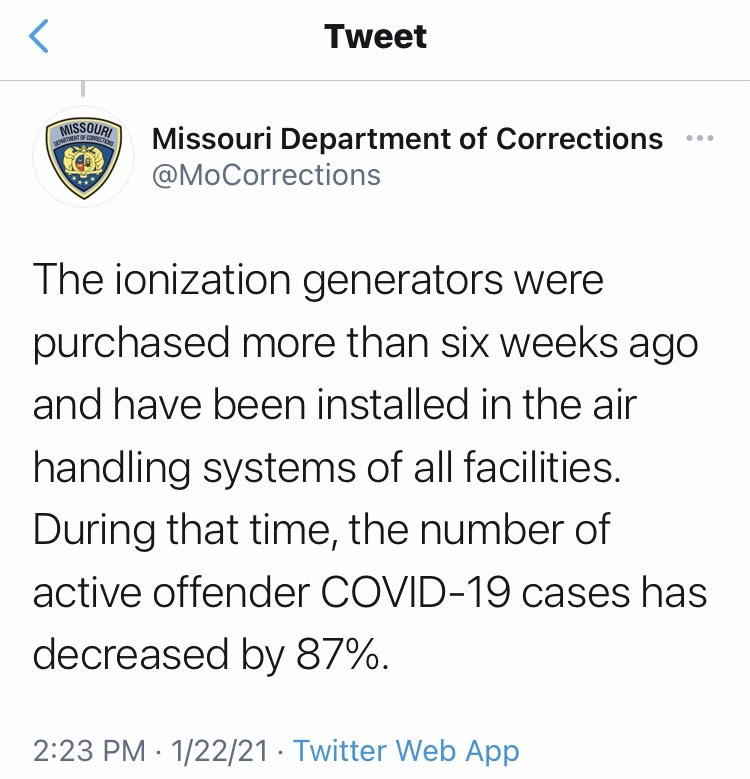Image resolution: width=750 pixels, height=779 pixels.
Task: Click the thread connector line above avatar
Action: (x=84, y=90)
